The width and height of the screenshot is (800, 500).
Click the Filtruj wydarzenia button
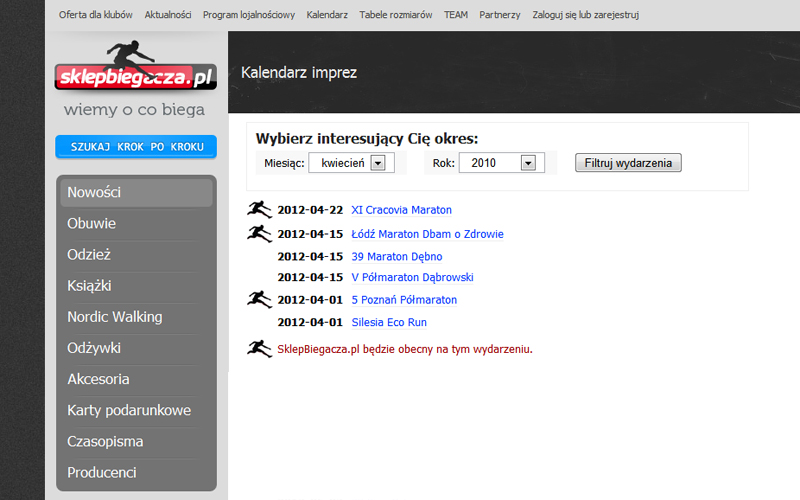[x=628, y=163]
